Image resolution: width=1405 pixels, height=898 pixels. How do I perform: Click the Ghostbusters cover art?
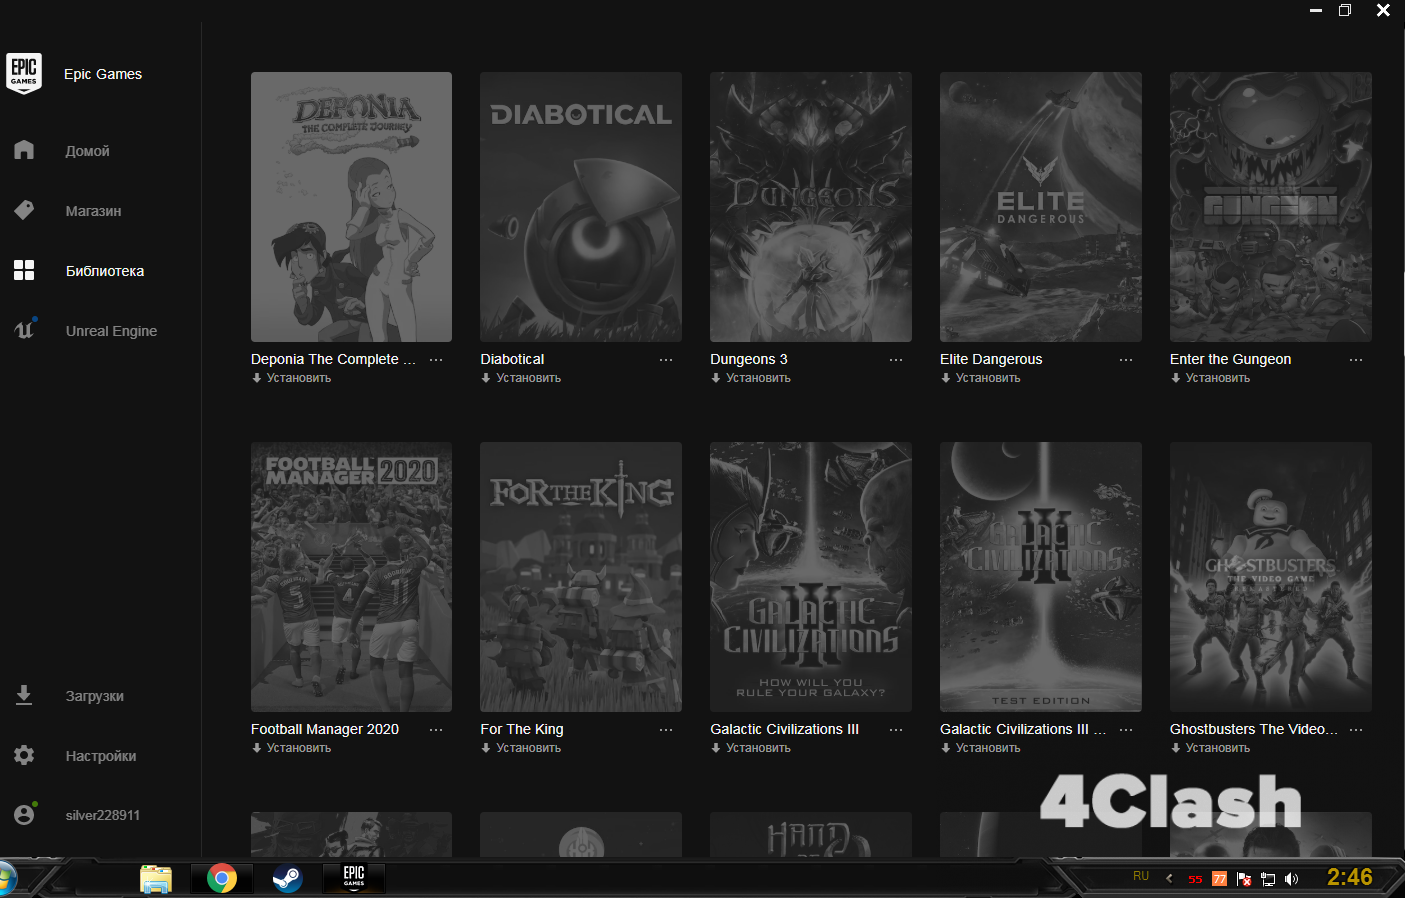tap(1271, 577)
